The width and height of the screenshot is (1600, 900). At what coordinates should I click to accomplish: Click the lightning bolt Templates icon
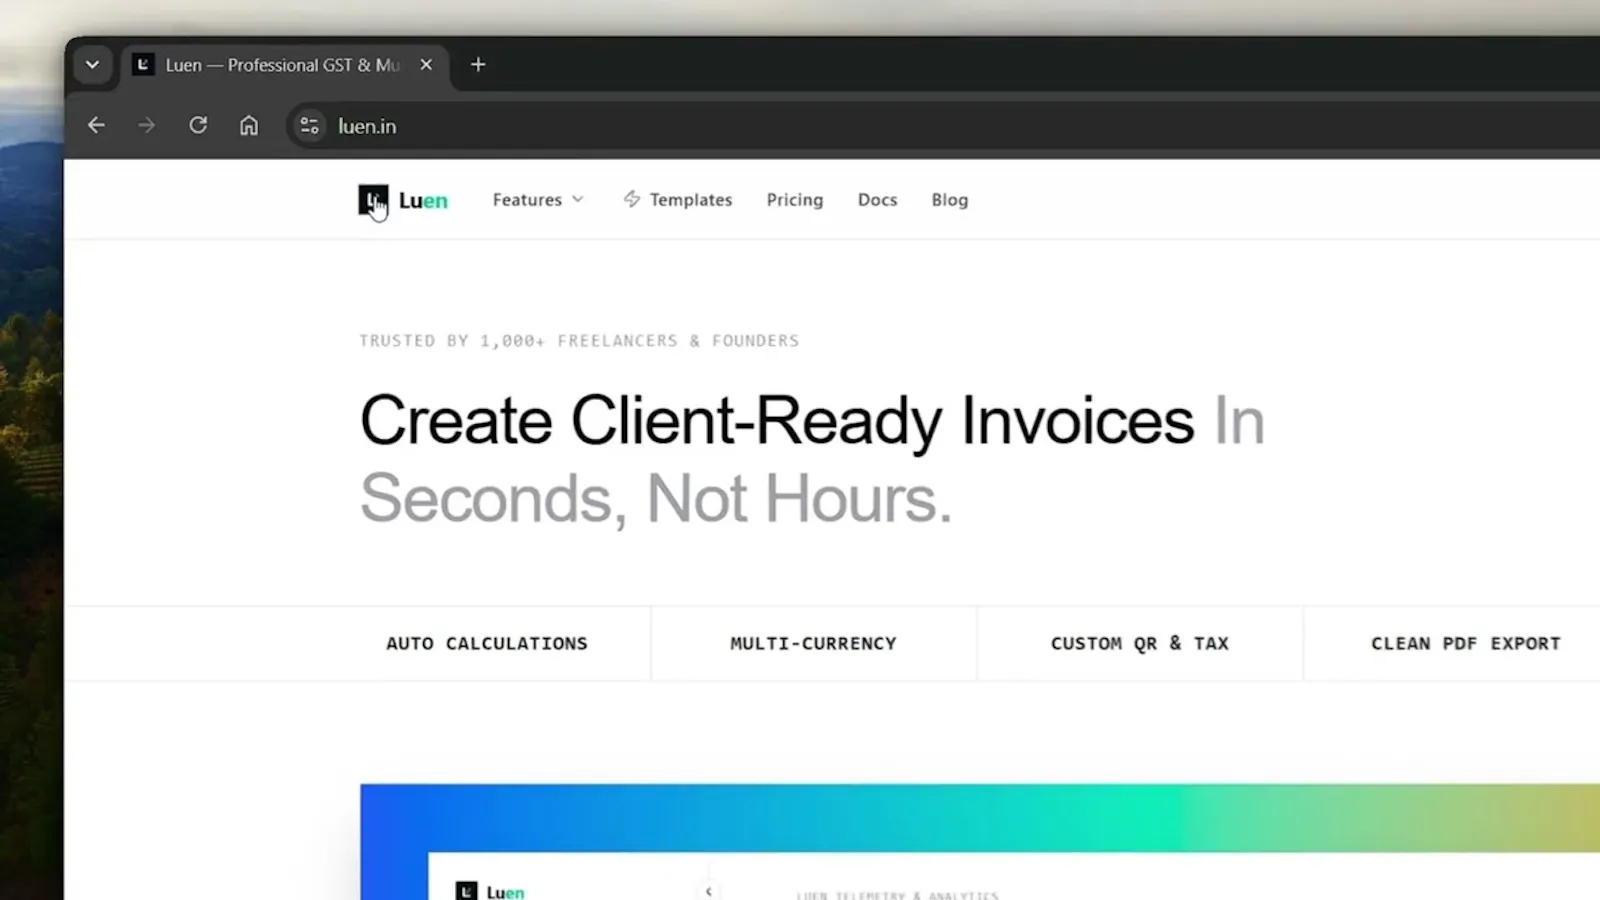point(632,199)
